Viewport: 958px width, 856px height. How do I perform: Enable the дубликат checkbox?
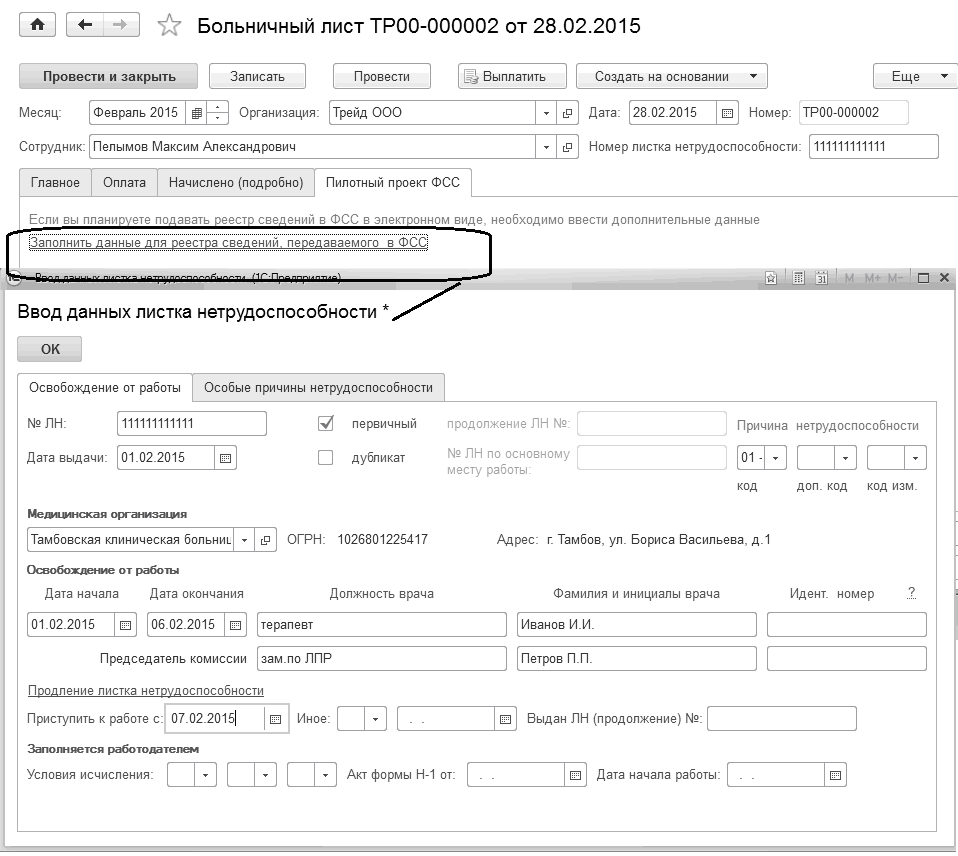point(326,458)
